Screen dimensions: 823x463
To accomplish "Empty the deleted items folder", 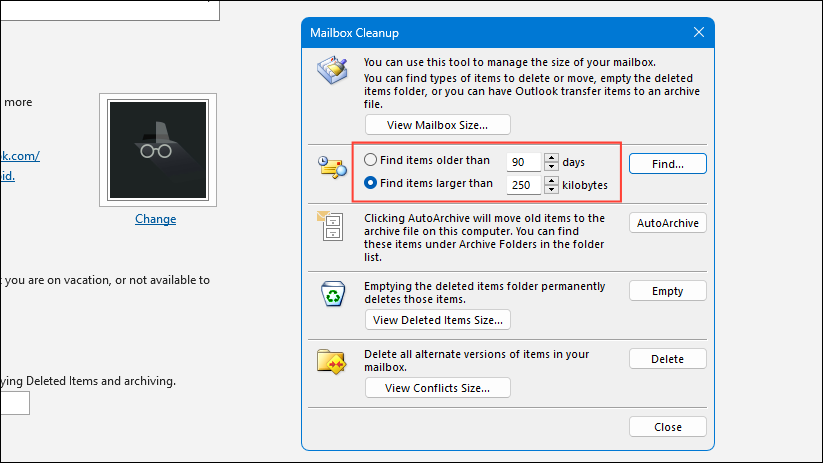I will [x=668, y=291].
